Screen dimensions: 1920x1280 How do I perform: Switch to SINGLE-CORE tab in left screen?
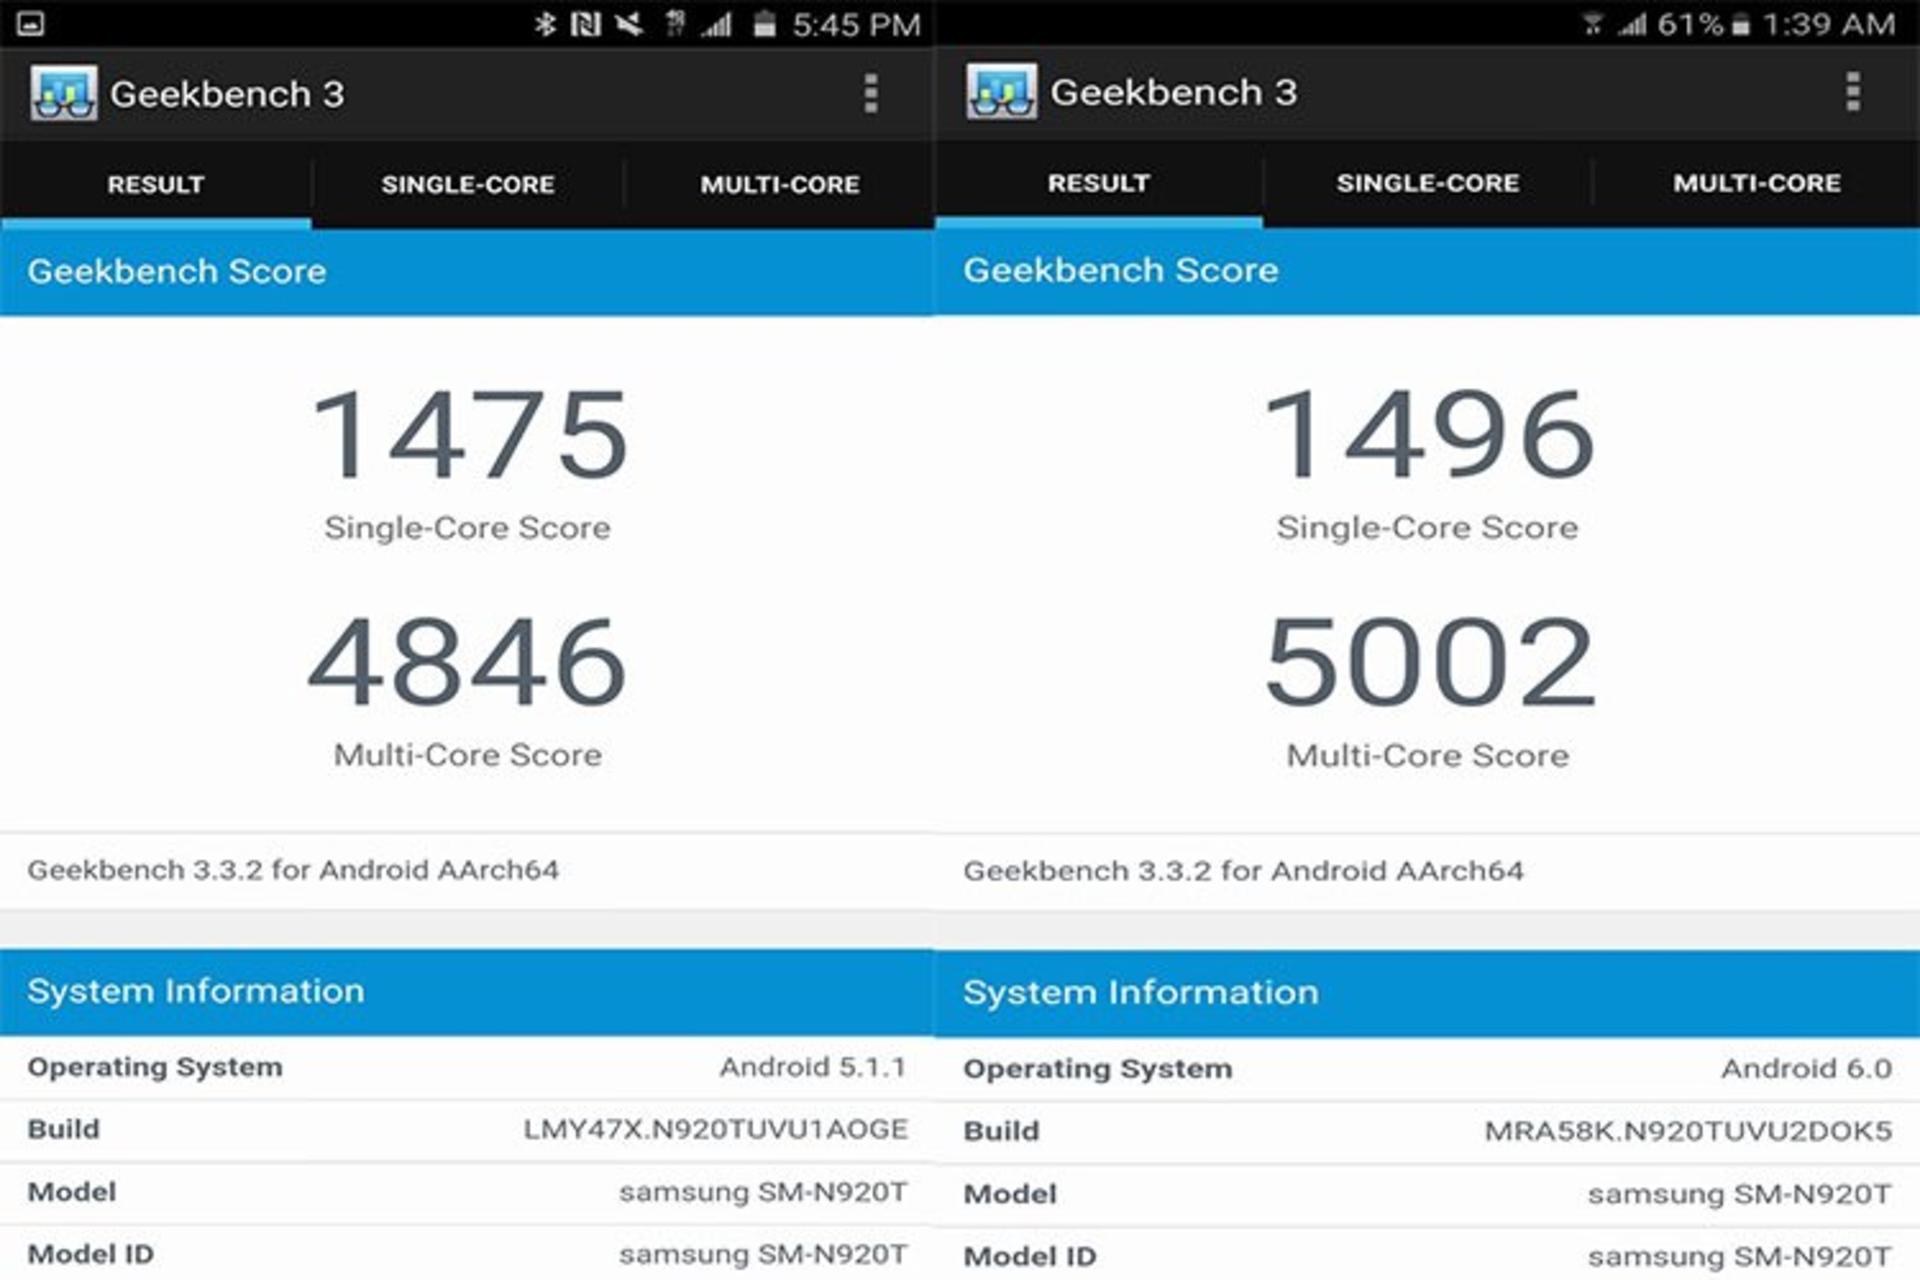468,184
